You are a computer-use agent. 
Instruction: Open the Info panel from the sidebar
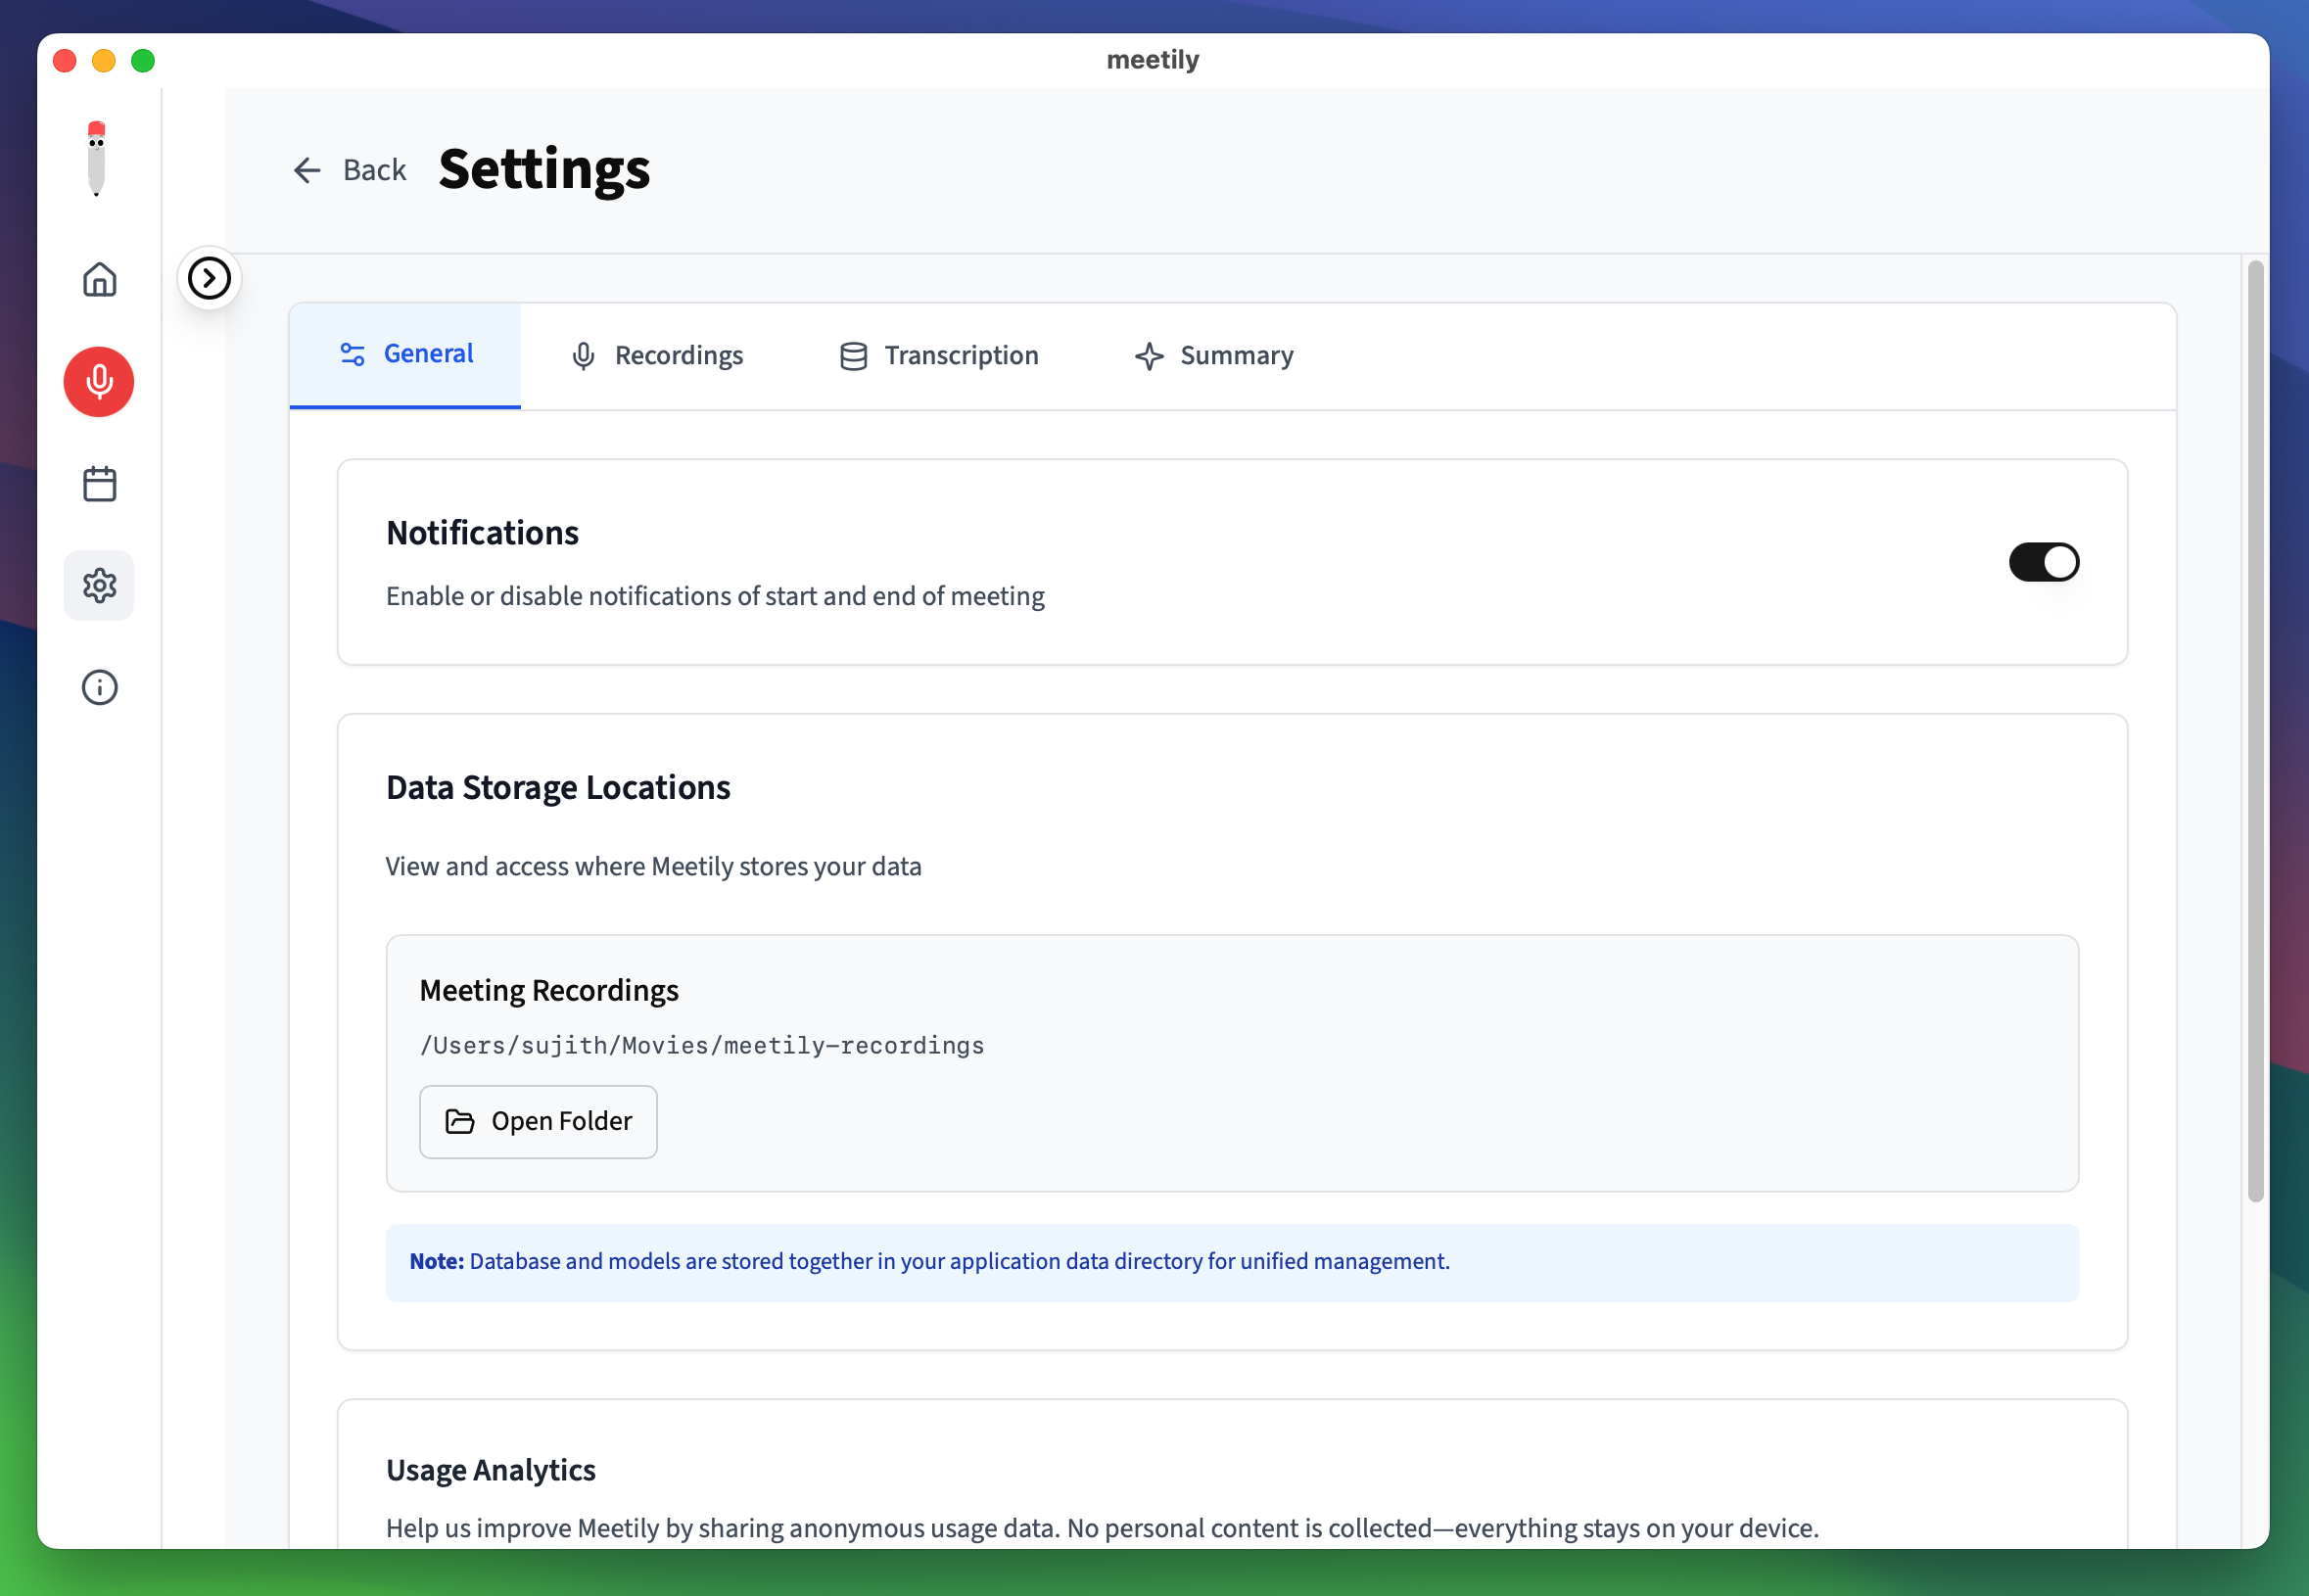click(98, 687)
